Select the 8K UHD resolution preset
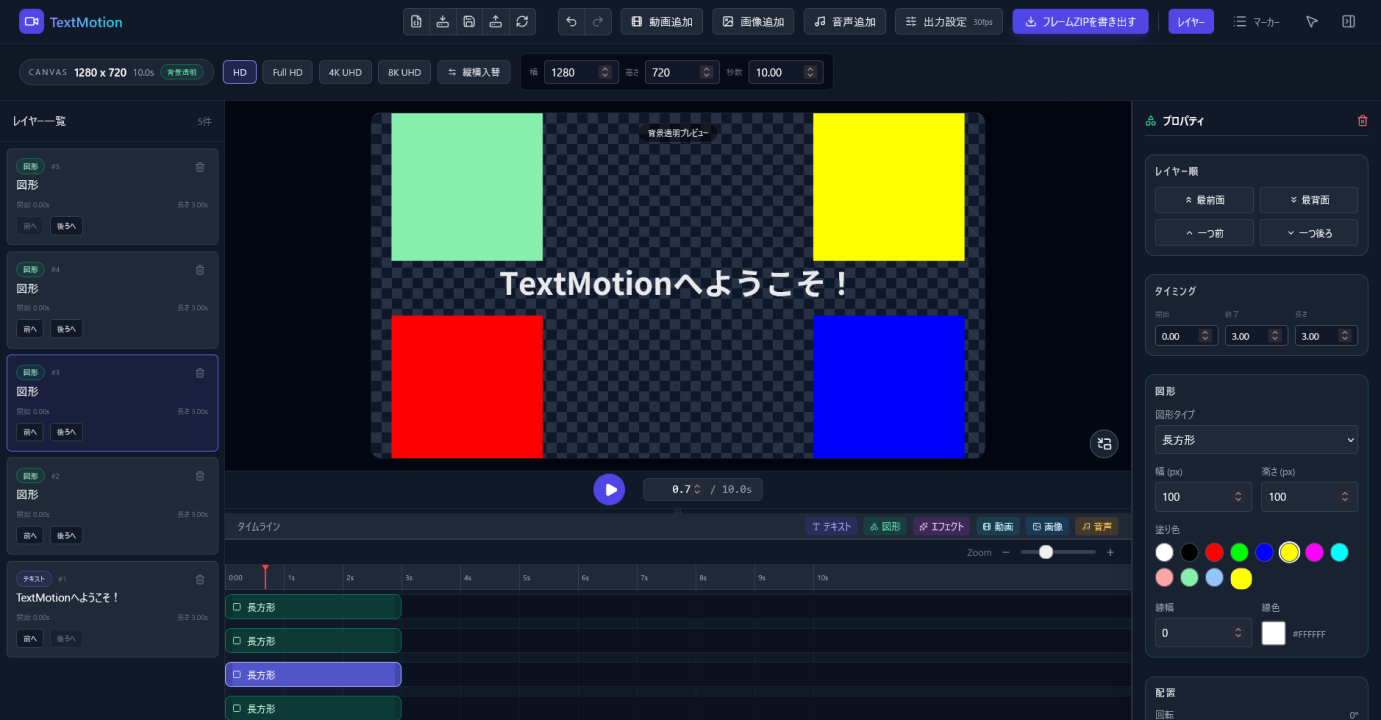 404,72
